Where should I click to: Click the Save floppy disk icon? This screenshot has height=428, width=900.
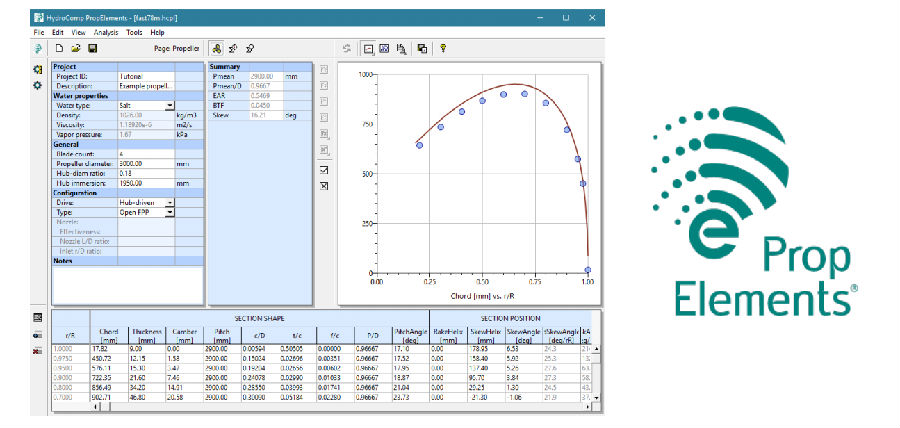(x=92, y=49)
